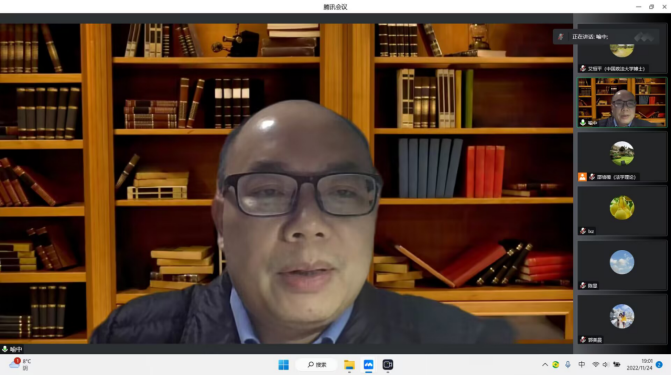Click the orange host badge icon
The image size is (672, 375).
tap(582, 177)
